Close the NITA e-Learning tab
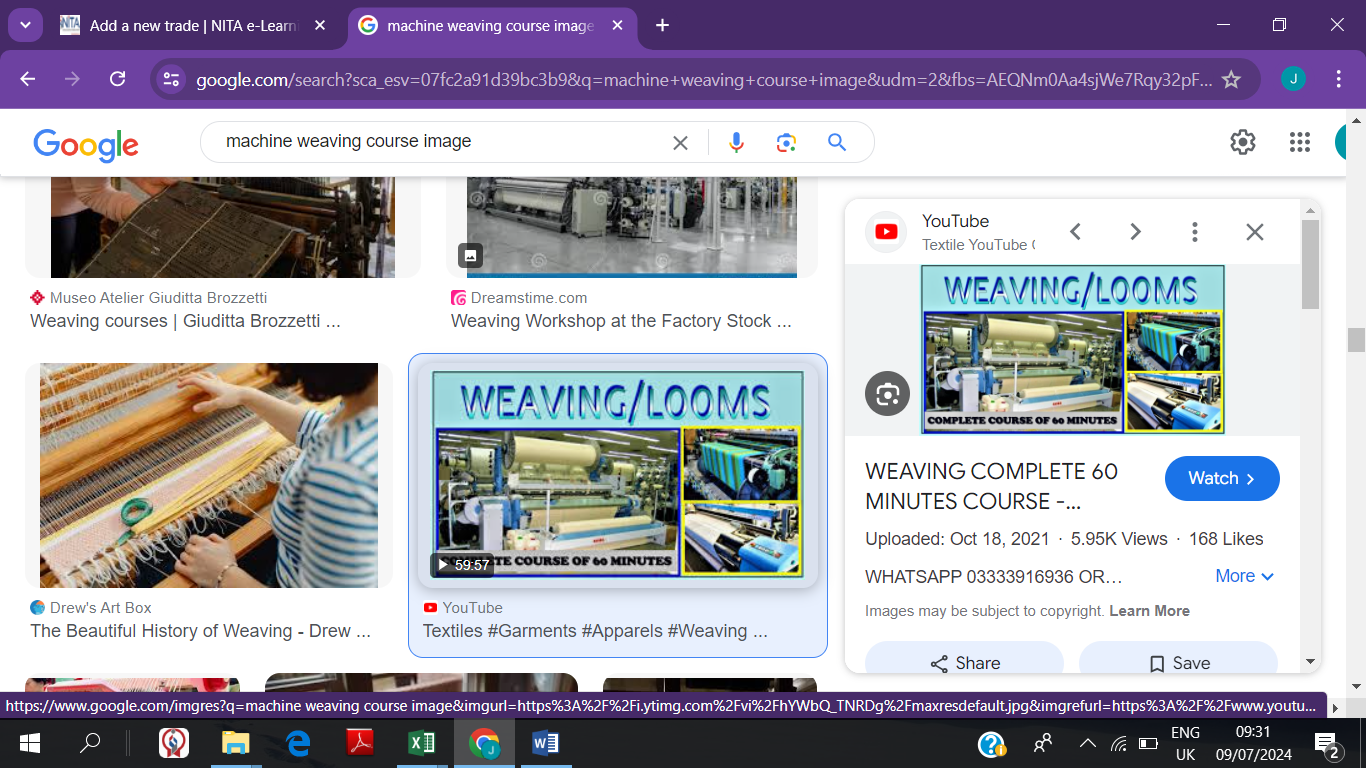 320,26
